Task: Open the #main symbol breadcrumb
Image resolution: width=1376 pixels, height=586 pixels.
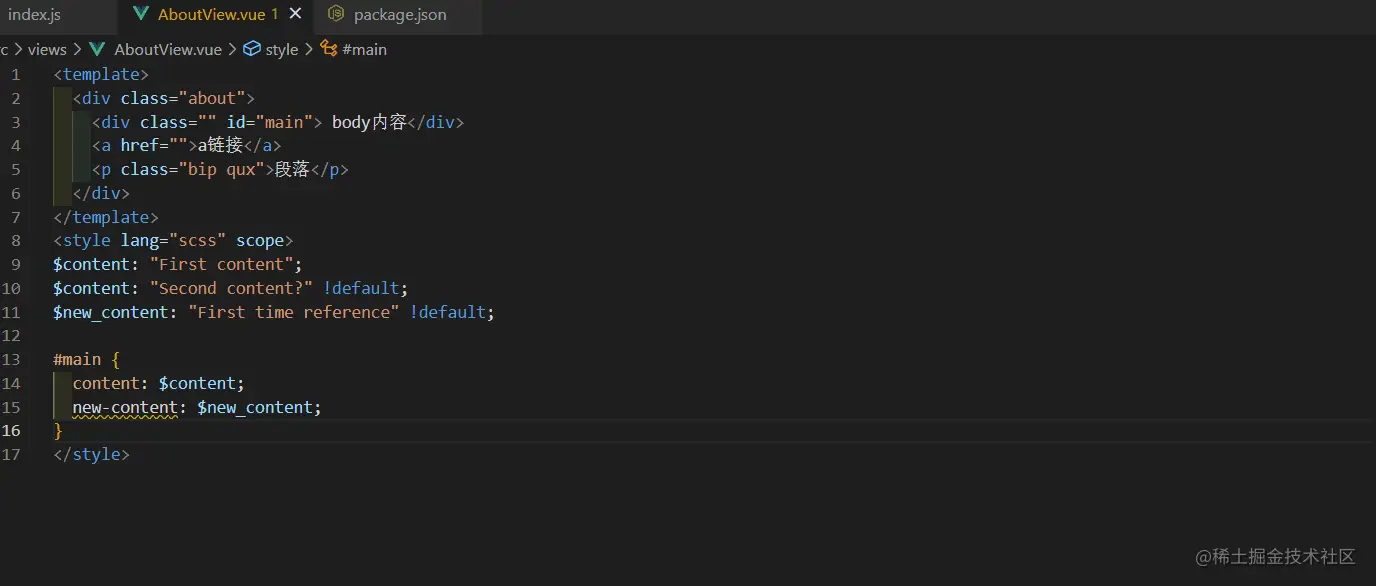Action: coord(364,49)
